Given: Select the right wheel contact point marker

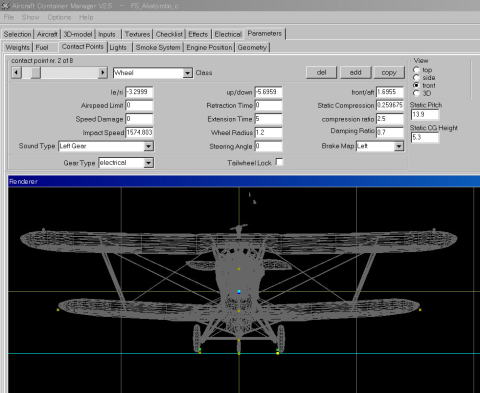Looking at the screenshot, I should (x=278, y=353).
